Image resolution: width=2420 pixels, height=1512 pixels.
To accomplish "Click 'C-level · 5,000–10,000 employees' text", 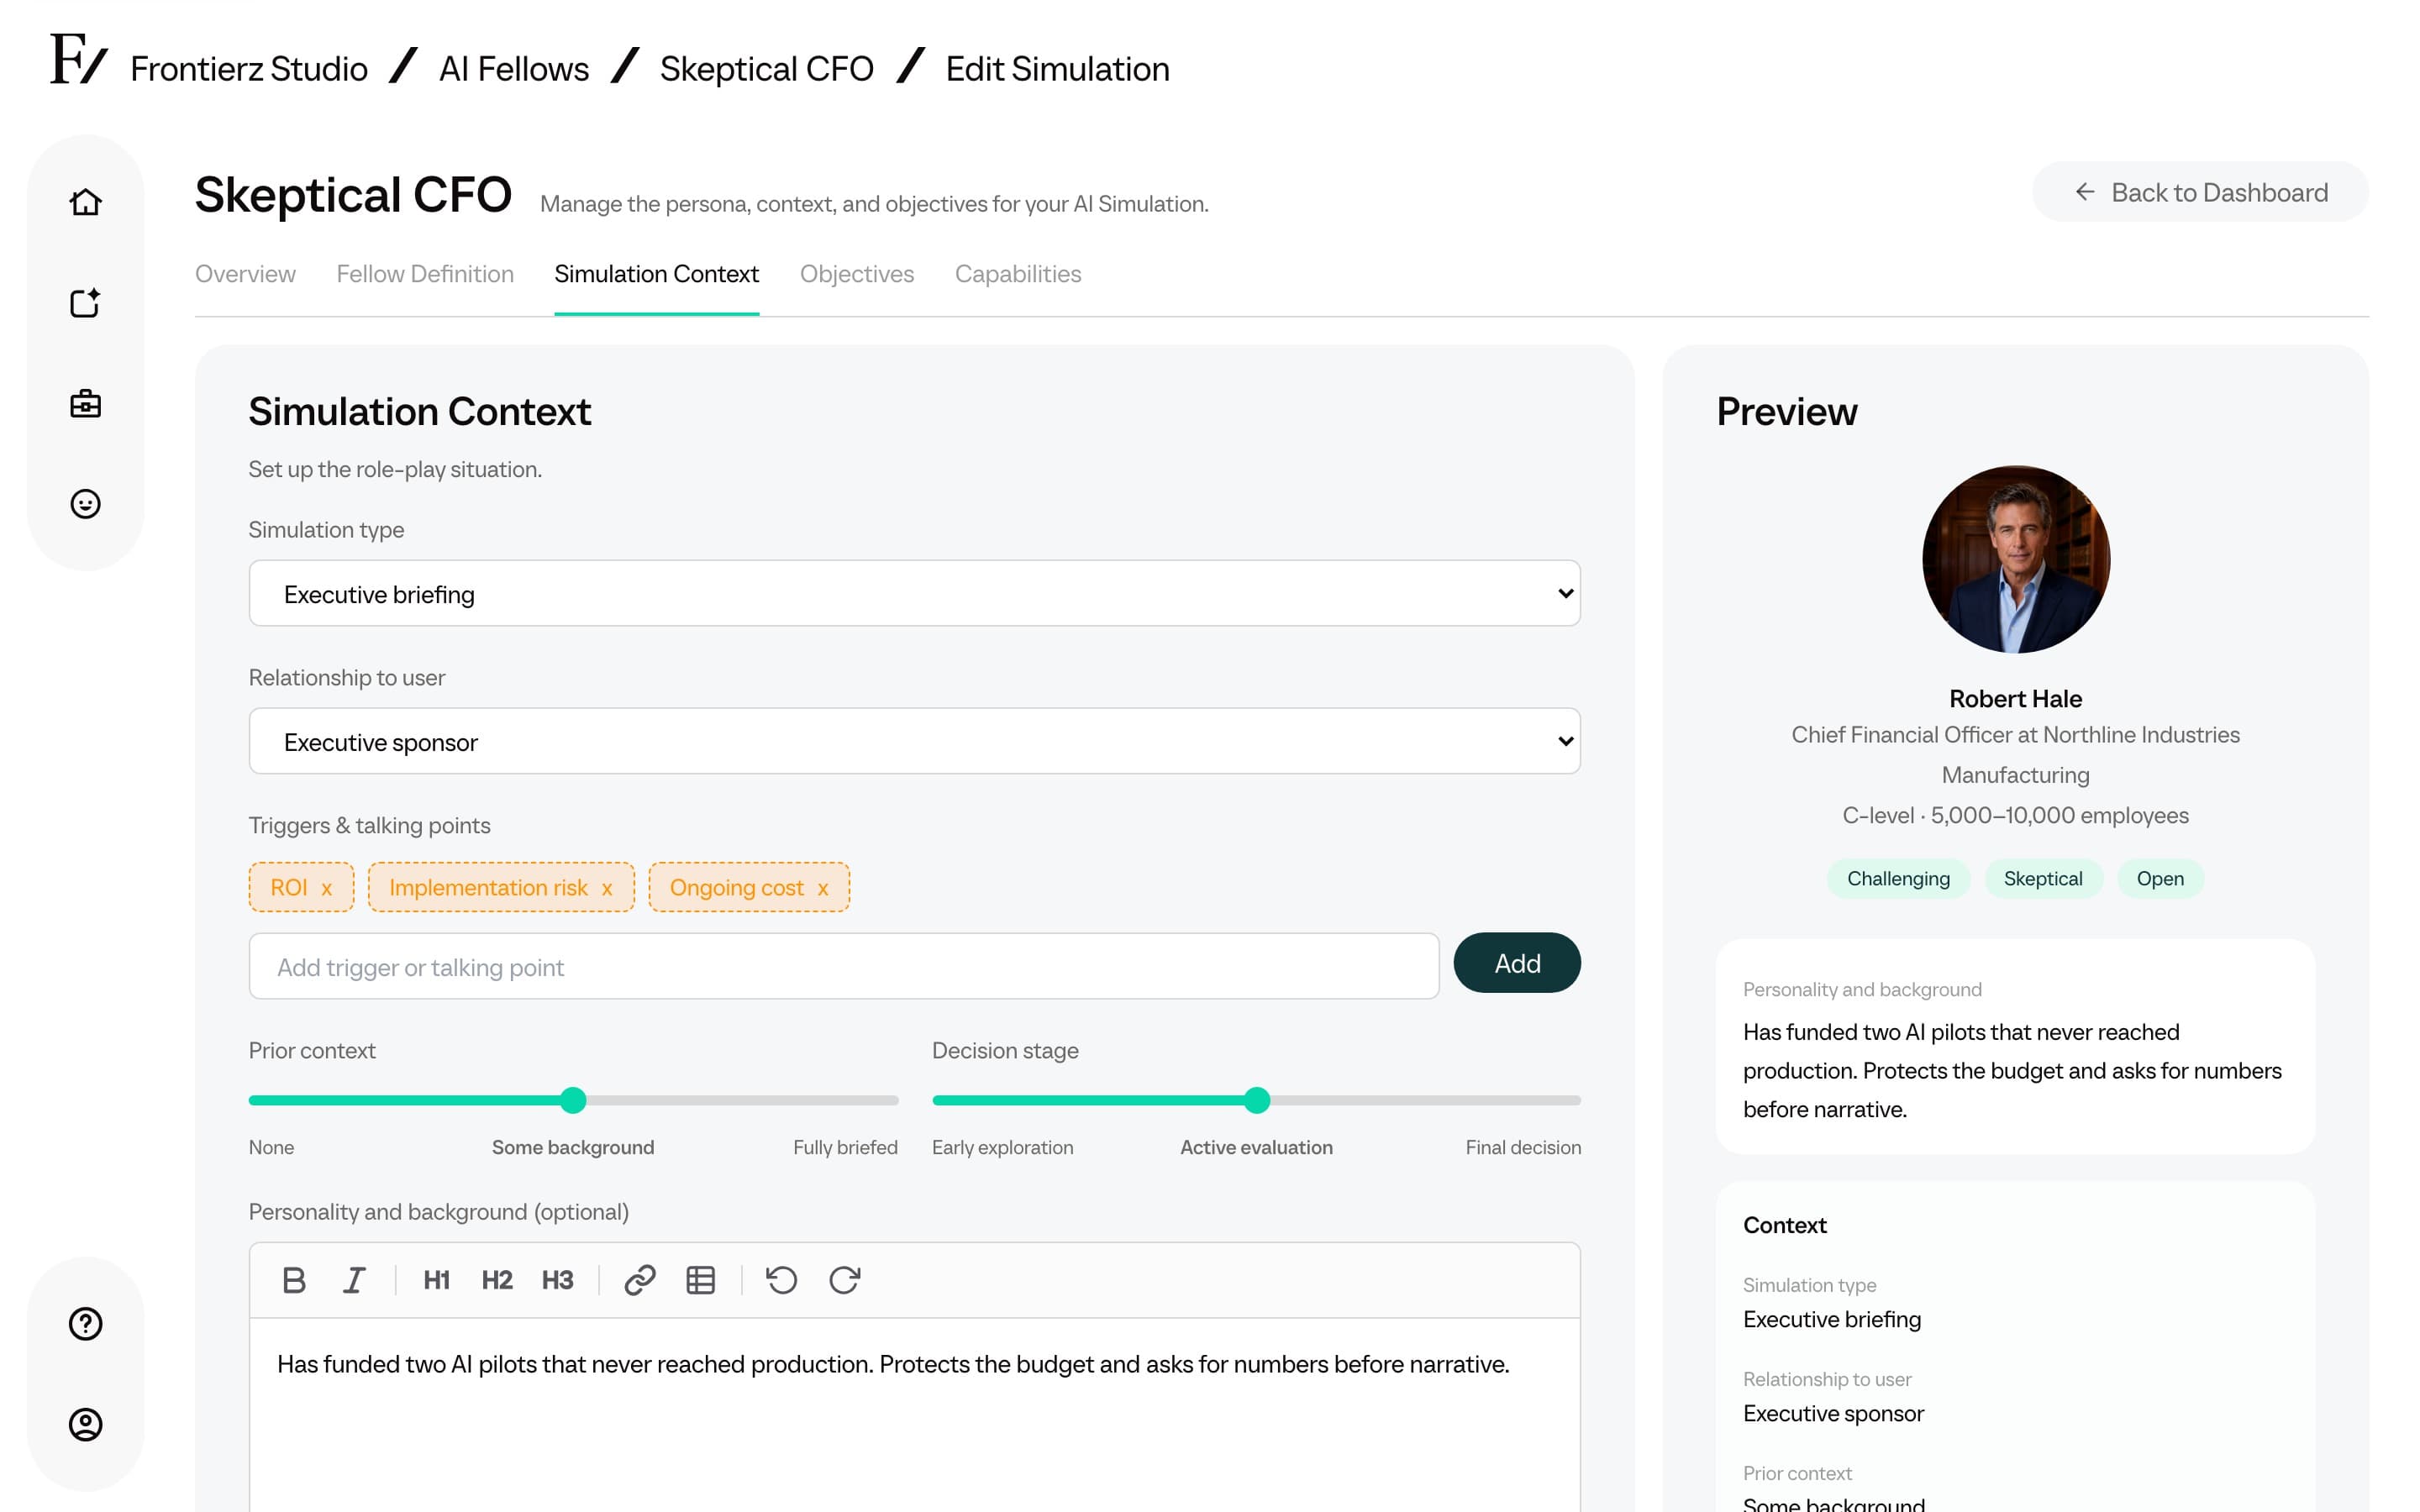I will pos(2015,816).
